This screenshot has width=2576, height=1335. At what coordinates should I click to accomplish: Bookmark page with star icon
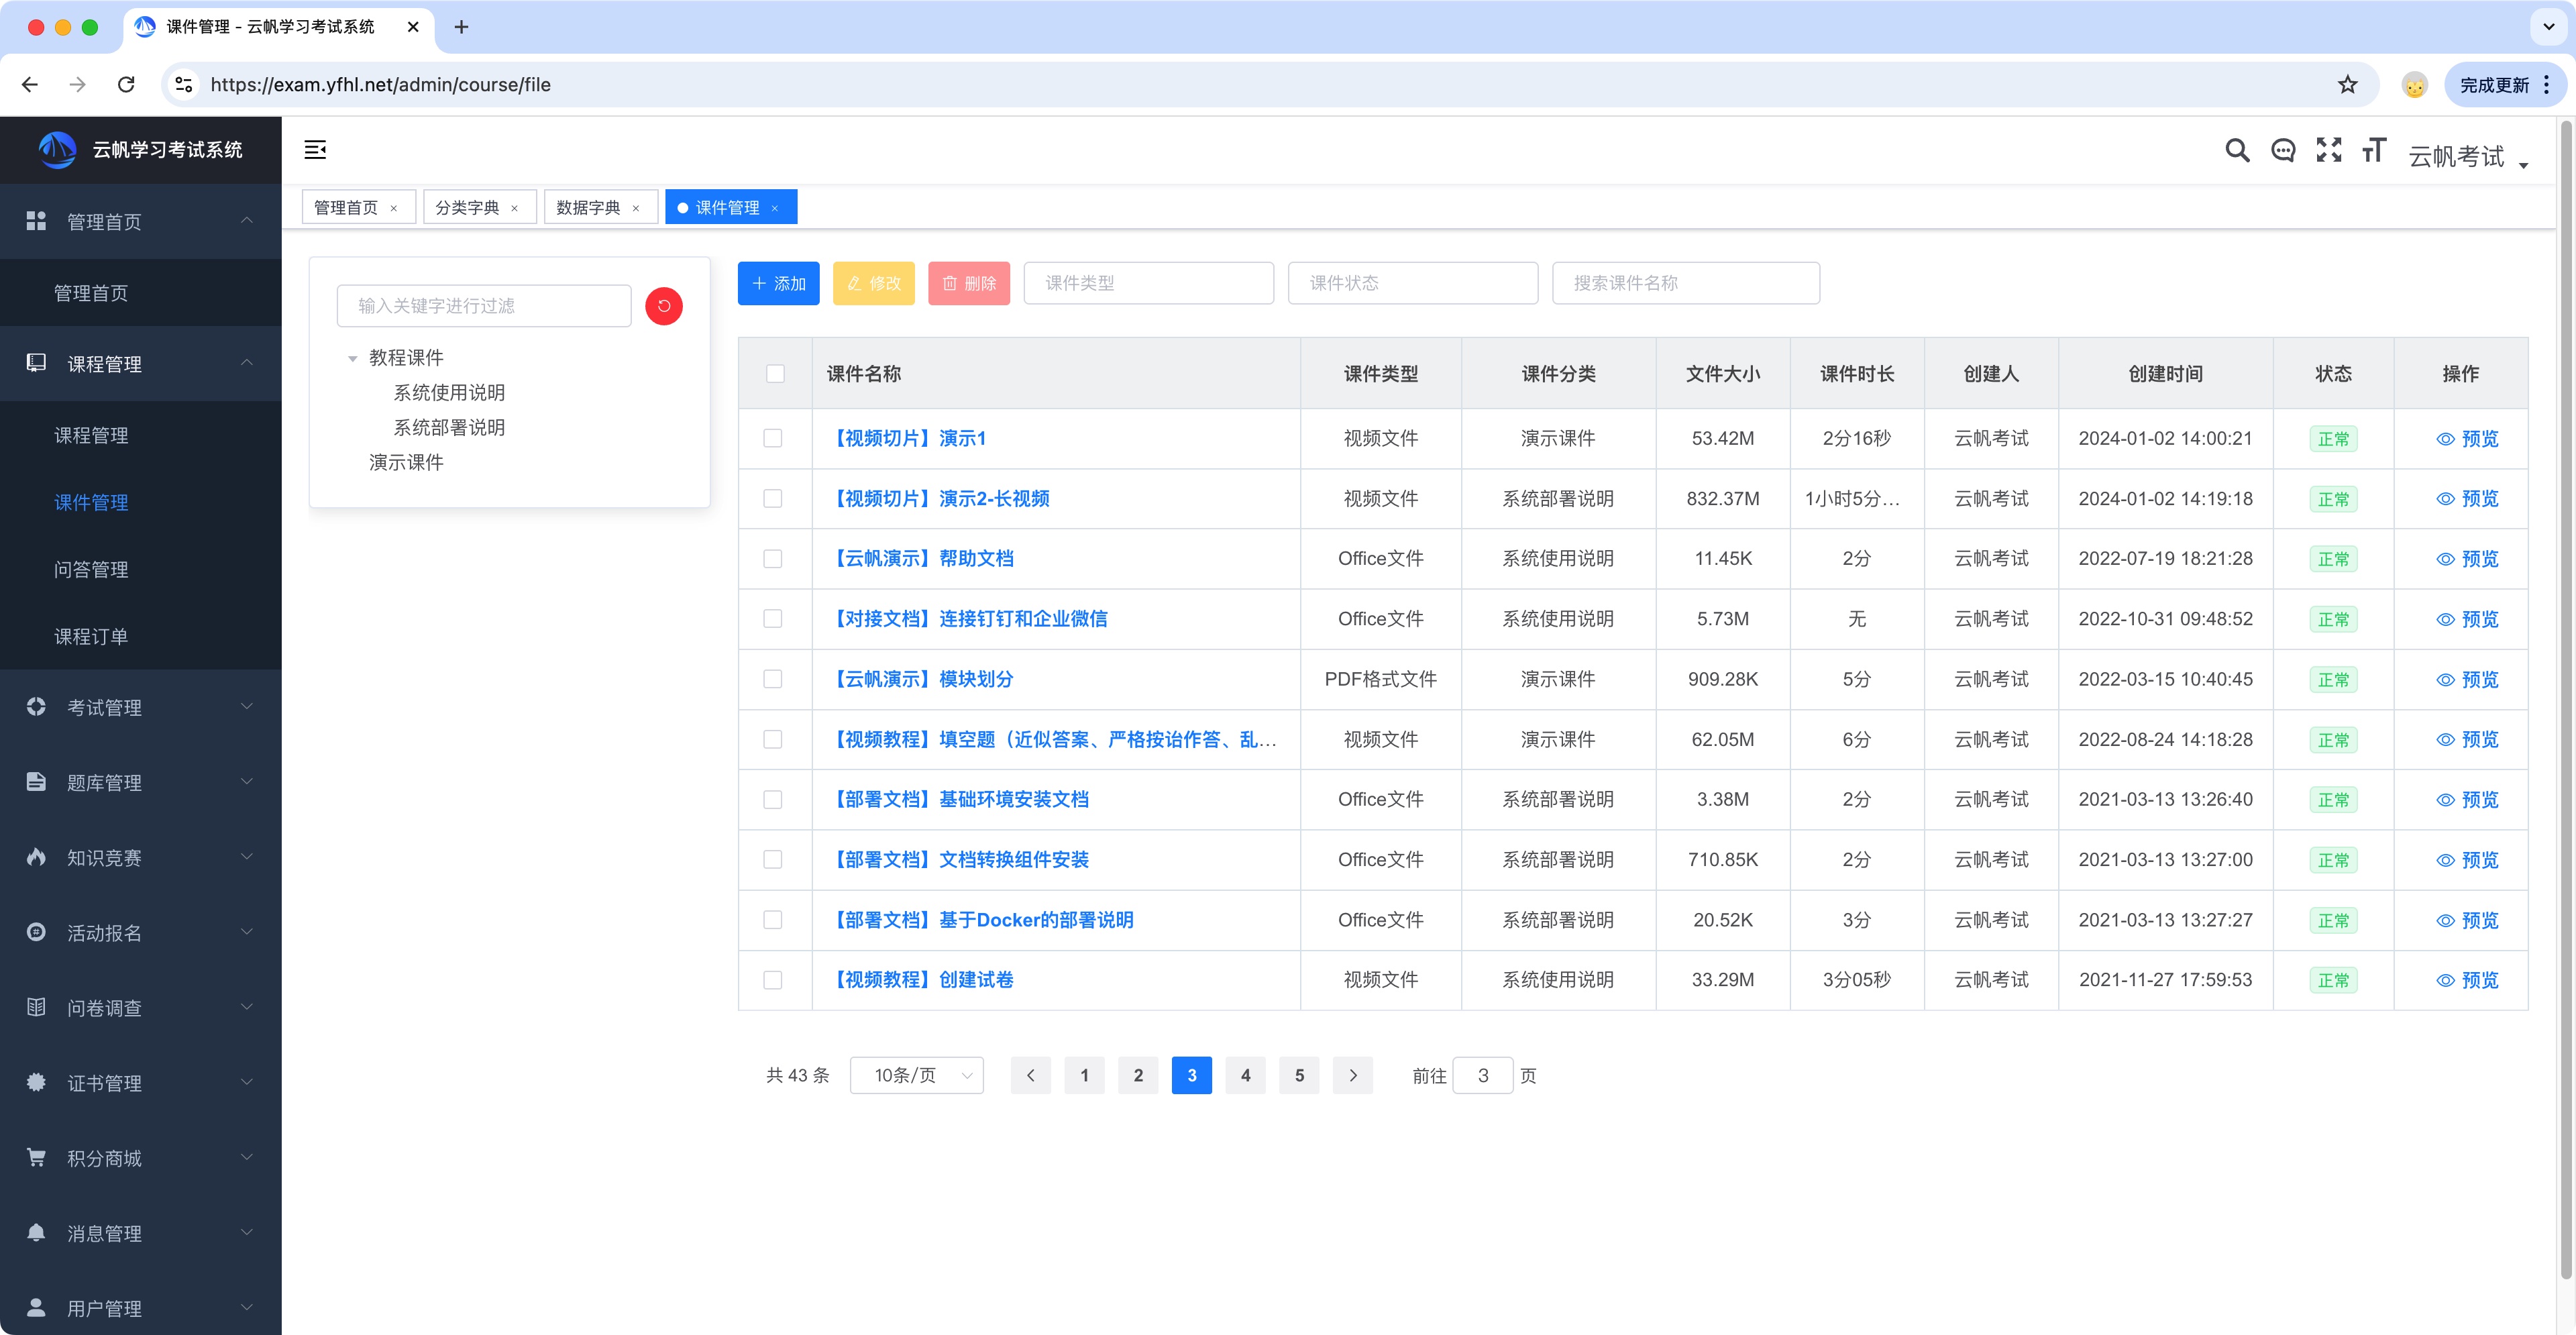pyautogui.click(x=2347, y=85)
